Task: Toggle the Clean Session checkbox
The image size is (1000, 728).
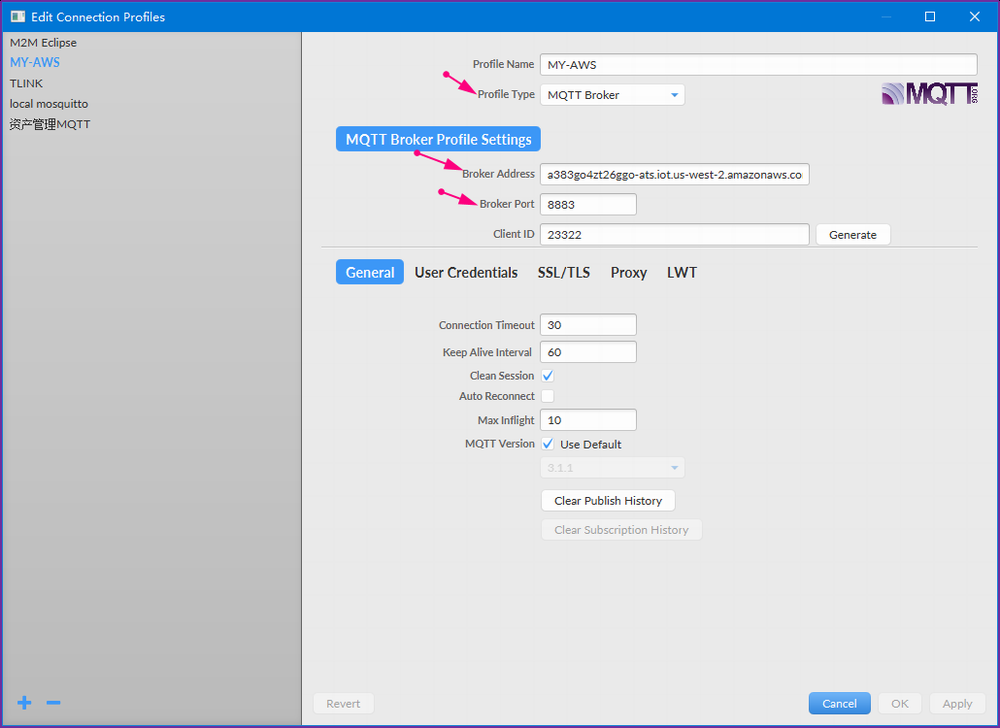Action: (x=548, y=376)
